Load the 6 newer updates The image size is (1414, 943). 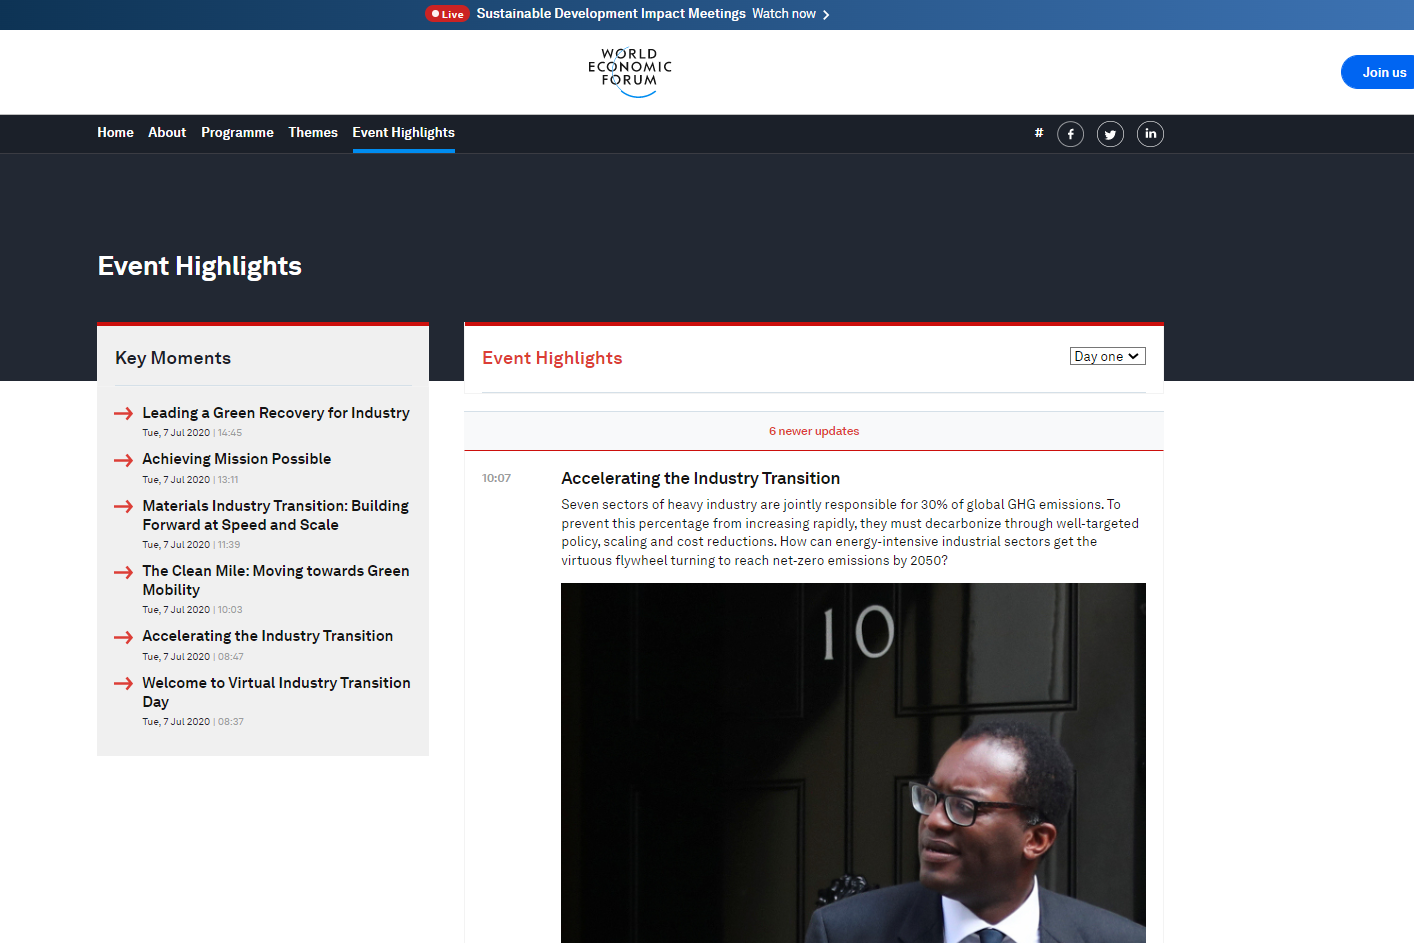[x=814, y=431]
